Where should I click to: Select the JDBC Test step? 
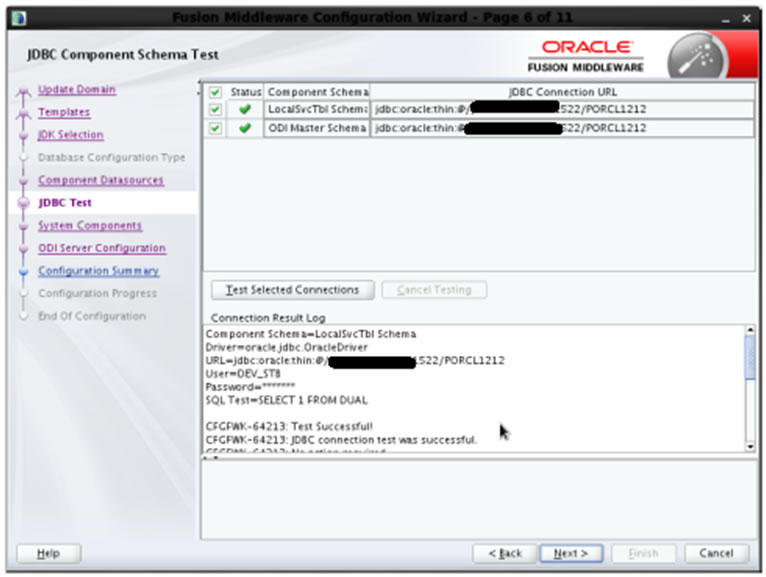tap(65, 202)
